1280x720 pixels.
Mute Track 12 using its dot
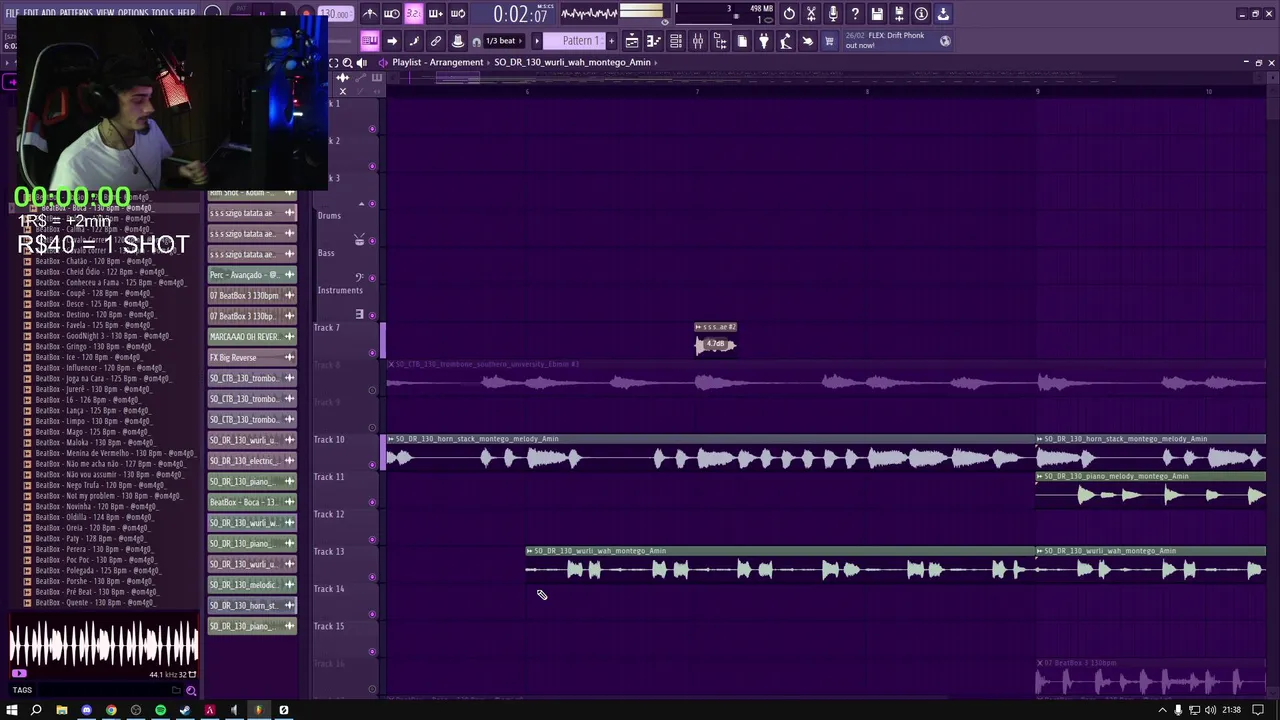(x=373, y=539)
